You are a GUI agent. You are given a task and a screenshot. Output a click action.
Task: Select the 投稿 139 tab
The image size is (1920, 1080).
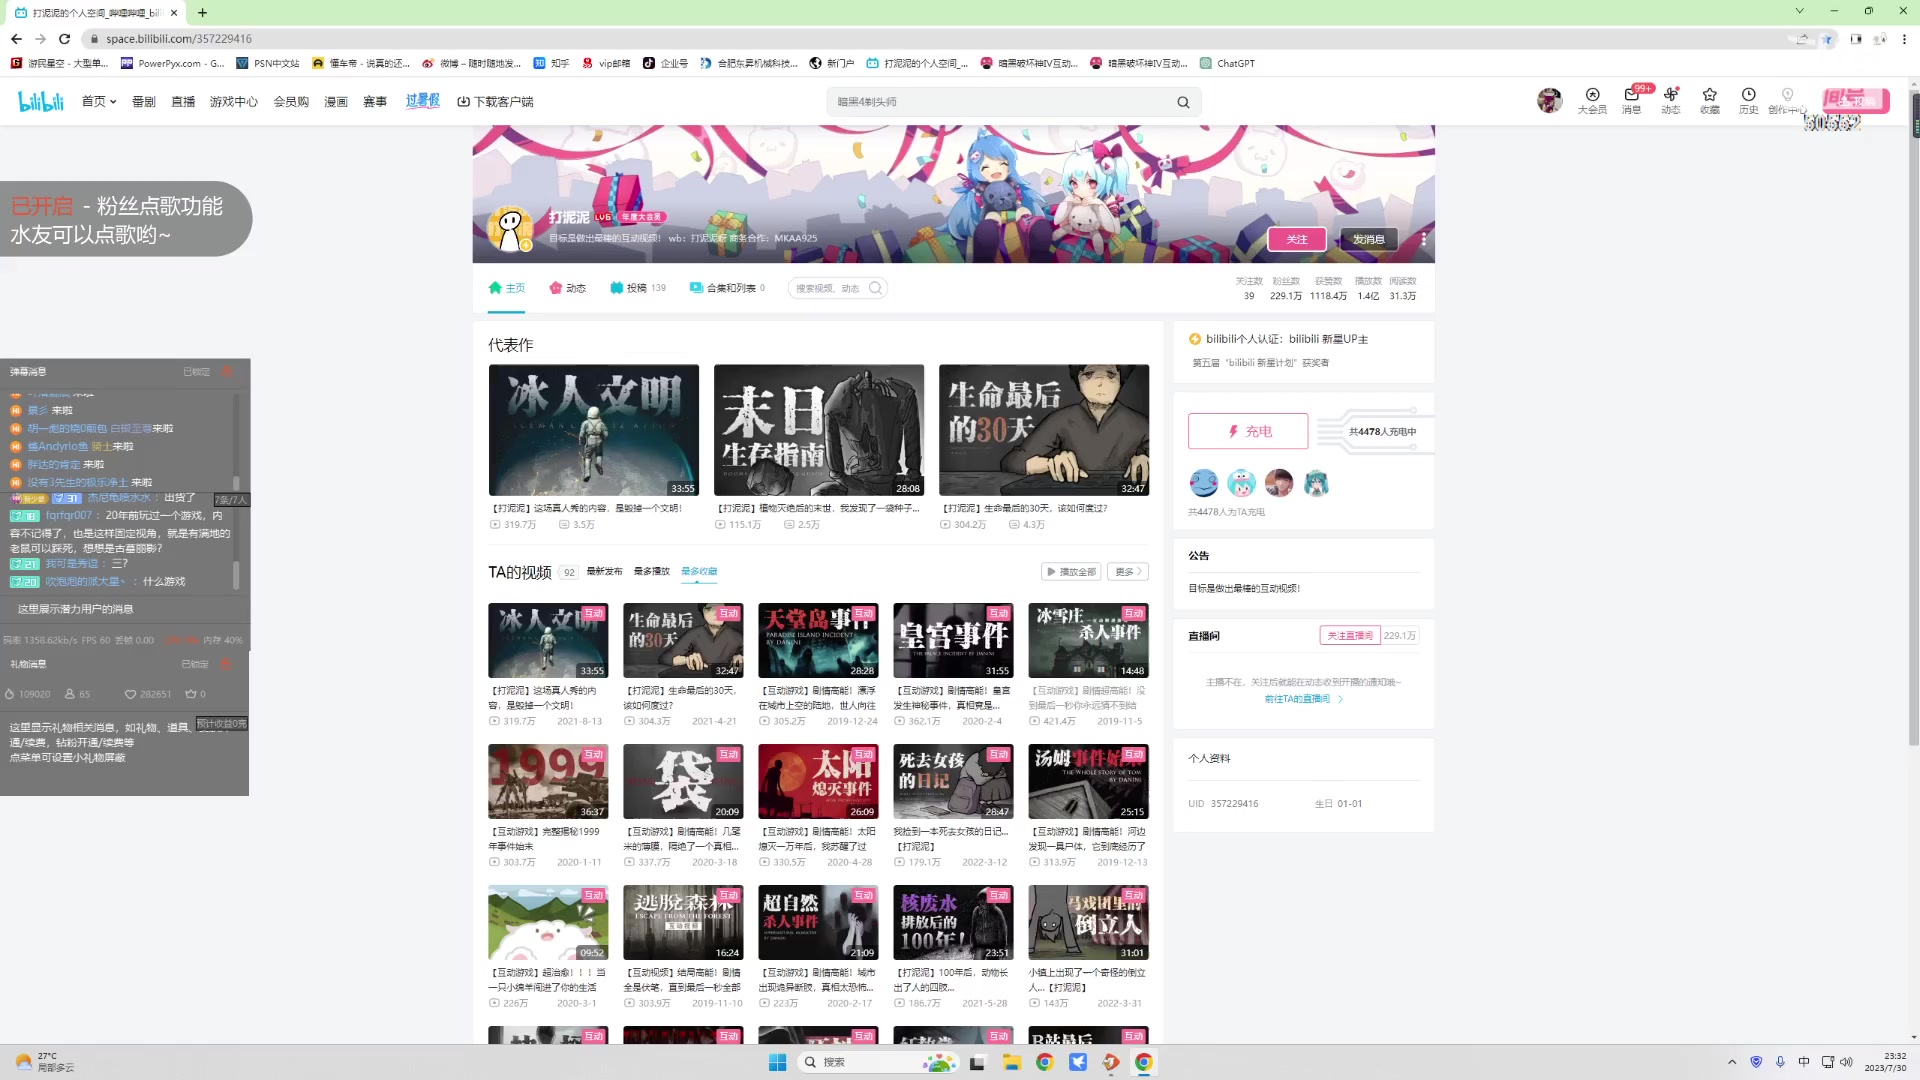638,288
